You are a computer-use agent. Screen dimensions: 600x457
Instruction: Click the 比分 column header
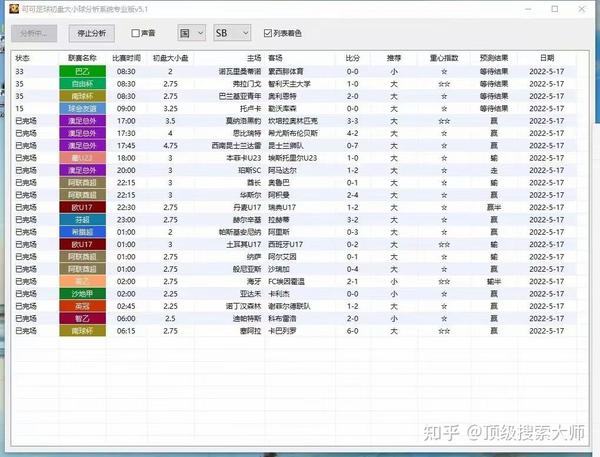pyautogui.click(x=352, y=58)
